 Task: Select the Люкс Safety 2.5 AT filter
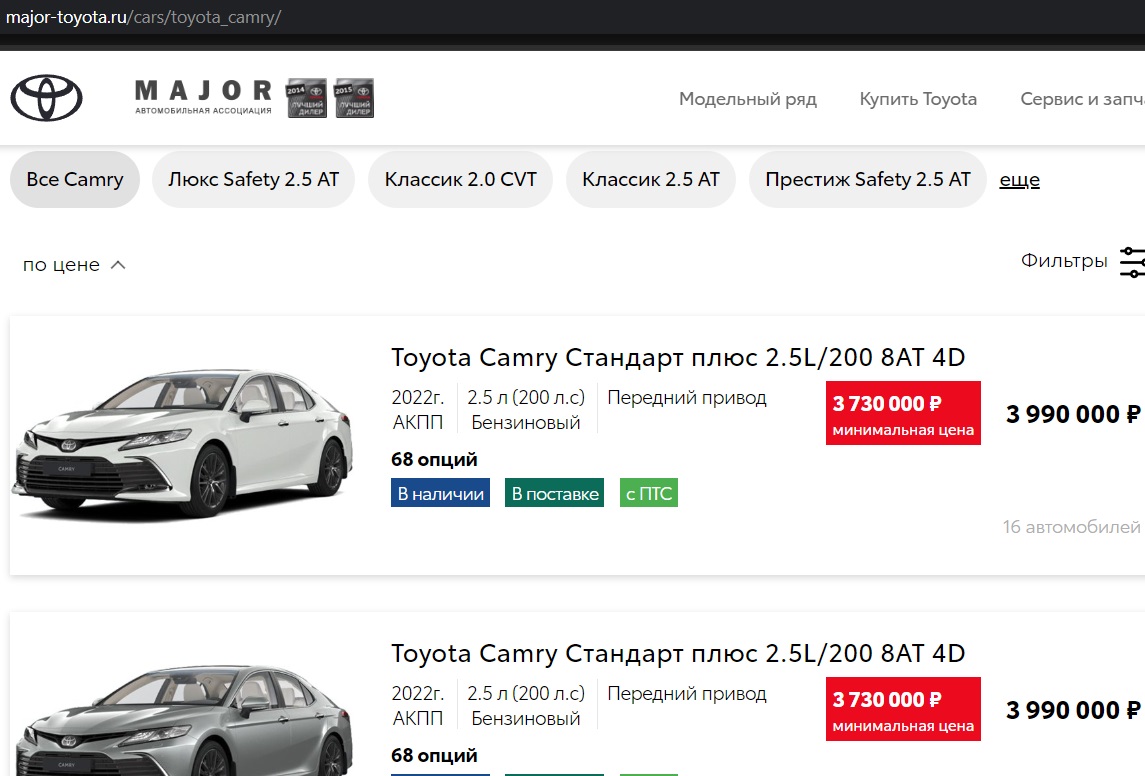click(253, 180)
